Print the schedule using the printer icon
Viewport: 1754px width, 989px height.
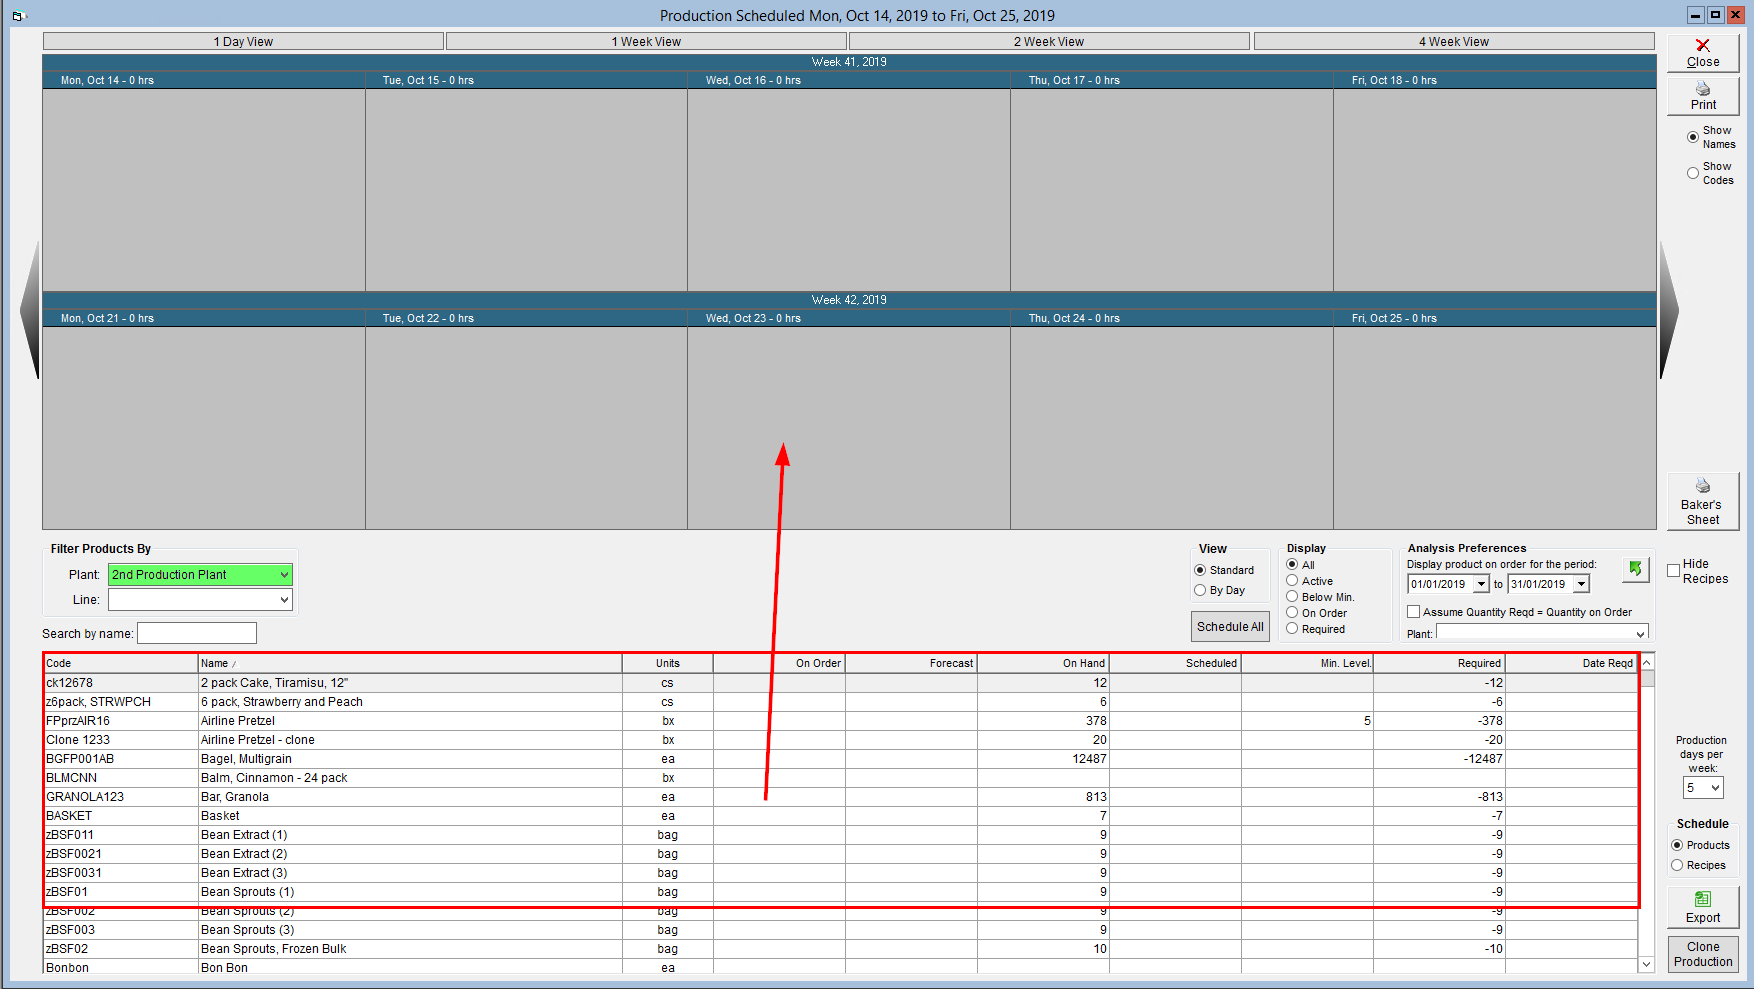(1703, 96)
